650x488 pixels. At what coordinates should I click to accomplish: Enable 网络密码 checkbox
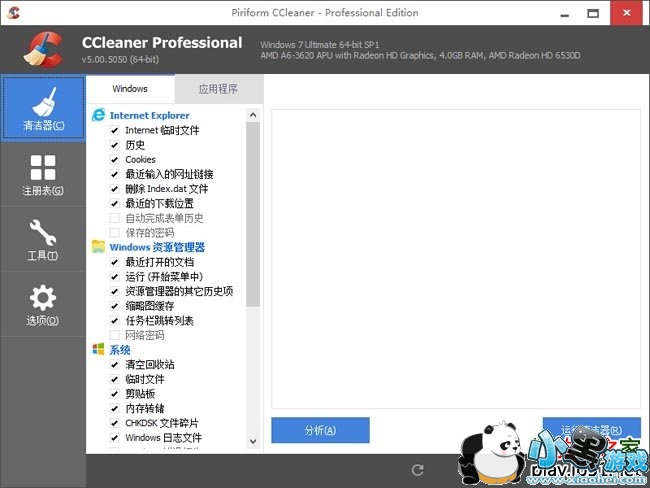(114, 335)
